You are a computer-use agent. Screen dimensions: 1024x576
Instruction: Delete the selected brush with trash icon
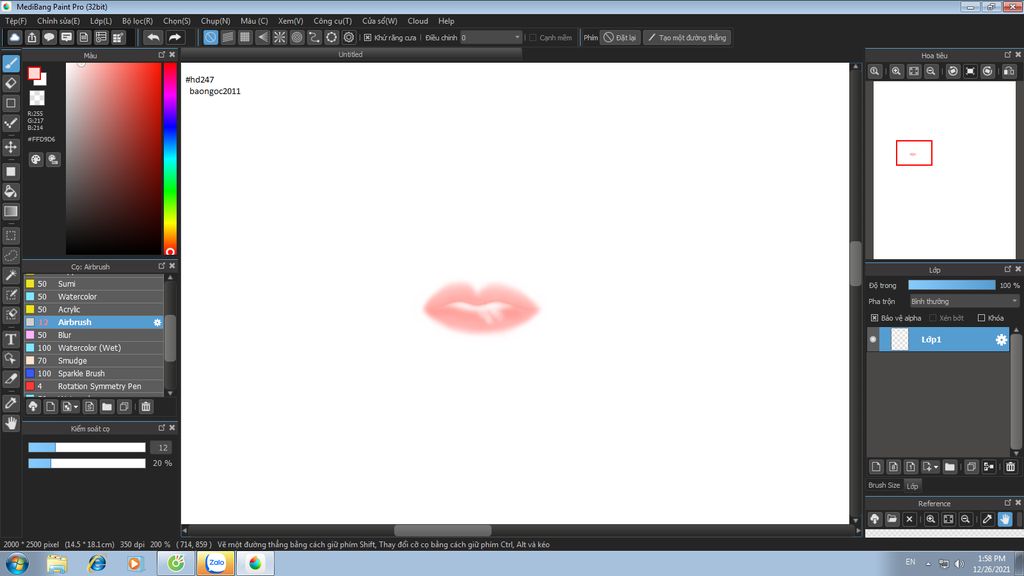tap(146, 406)
